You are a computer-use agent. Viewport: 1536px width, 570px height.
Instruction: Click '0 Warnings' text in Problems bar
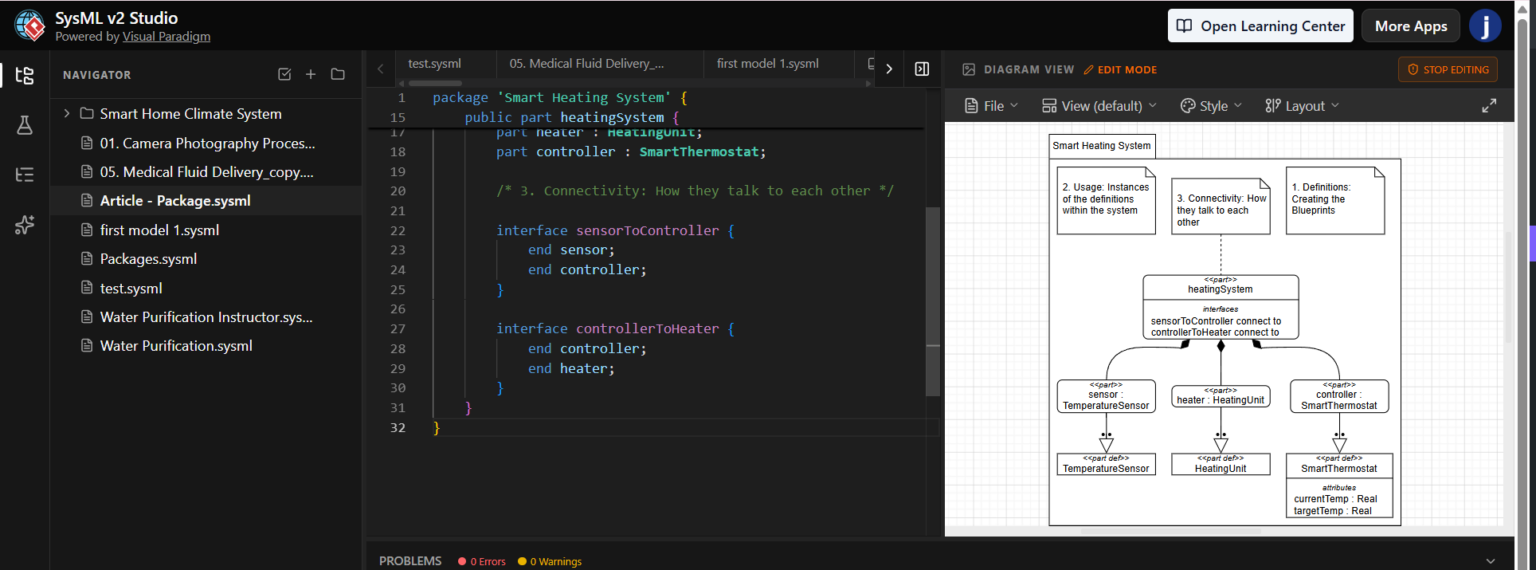556,562
